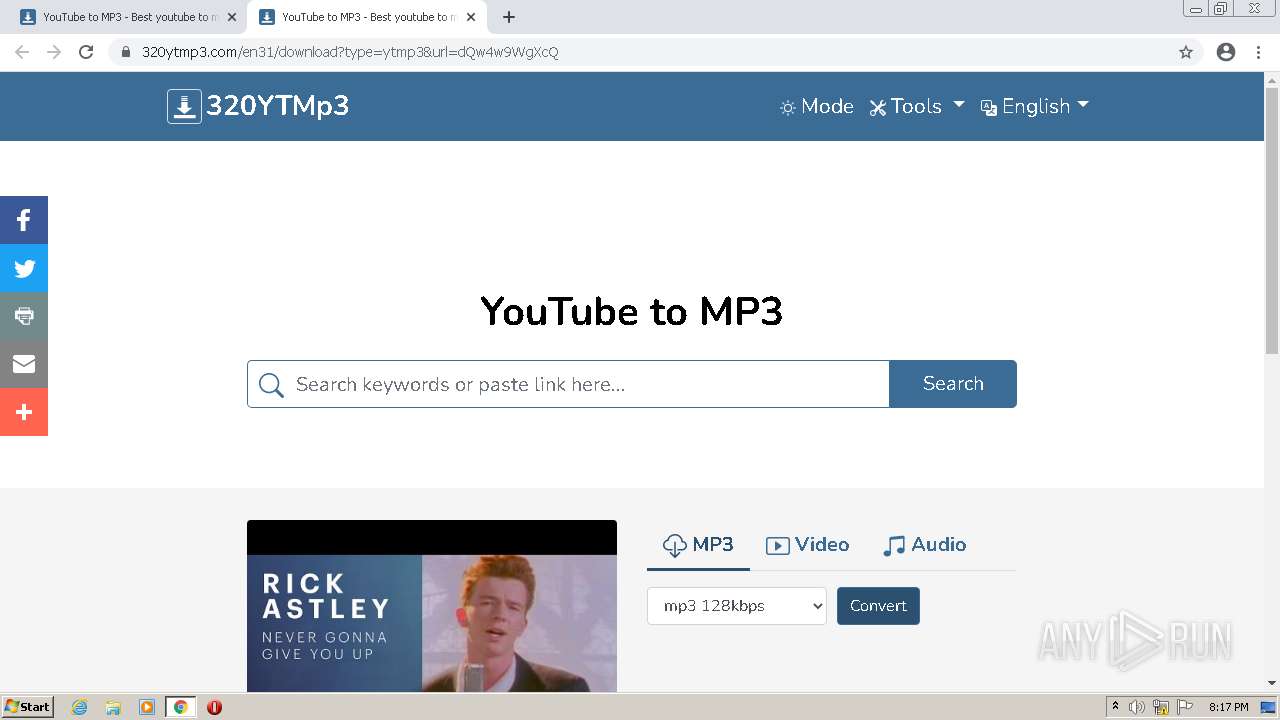
Task: Expand the Tools dropdown menu
Action: pyautogui.click(x=917, y=107)
